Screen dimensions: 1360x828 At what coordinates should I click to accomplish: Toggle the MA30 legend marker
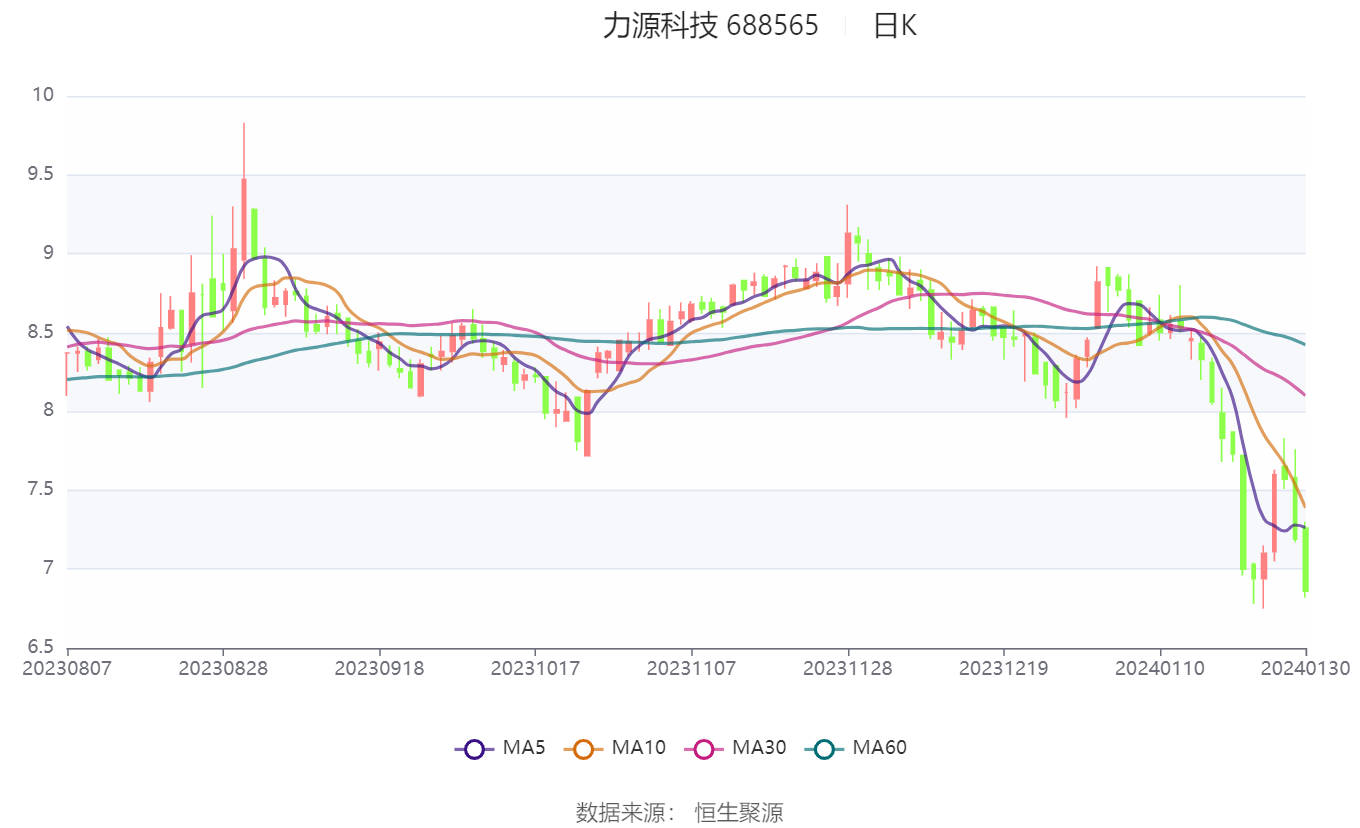(x=704, y=748)
